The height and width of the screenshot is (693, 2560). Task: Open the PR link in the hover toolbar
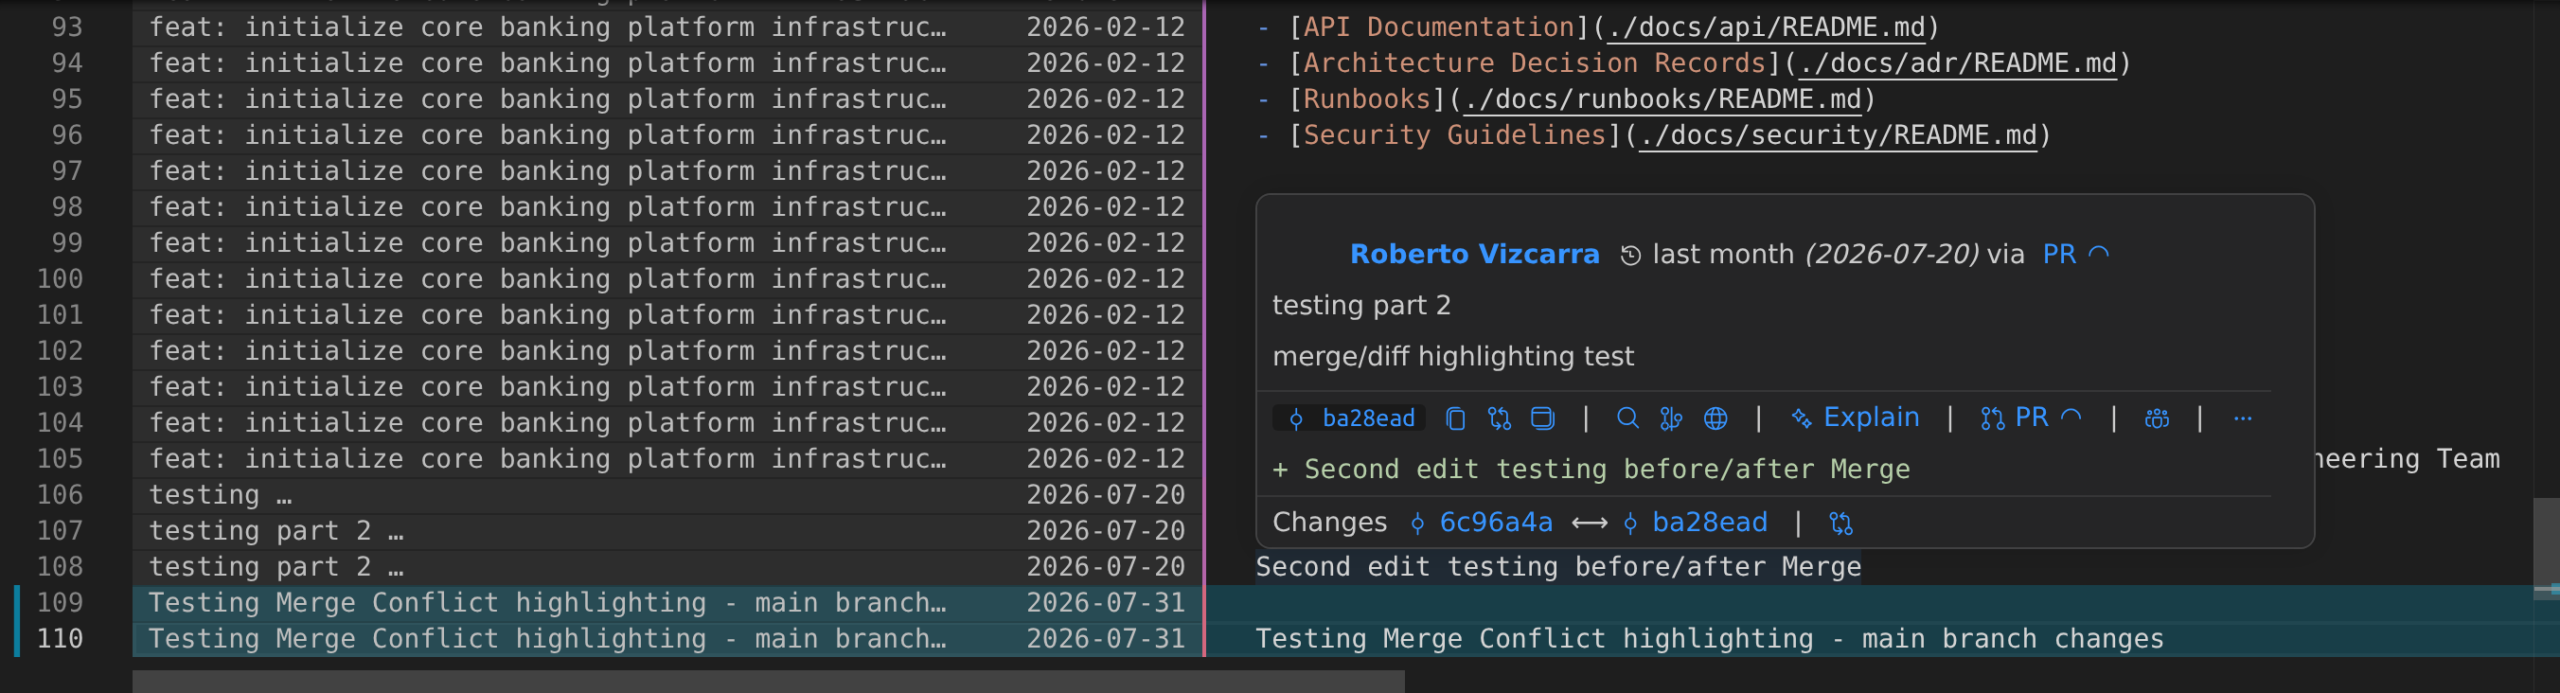tap(2031, 418)
